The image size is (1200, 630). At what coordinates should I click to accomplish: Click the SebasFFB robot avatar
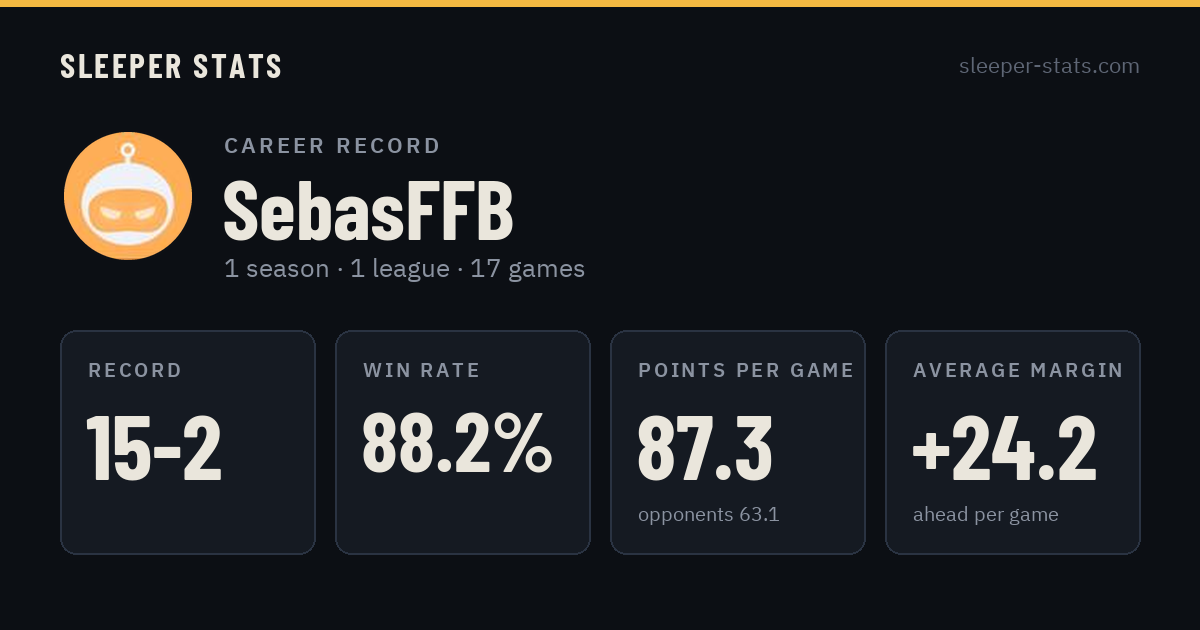128,196
